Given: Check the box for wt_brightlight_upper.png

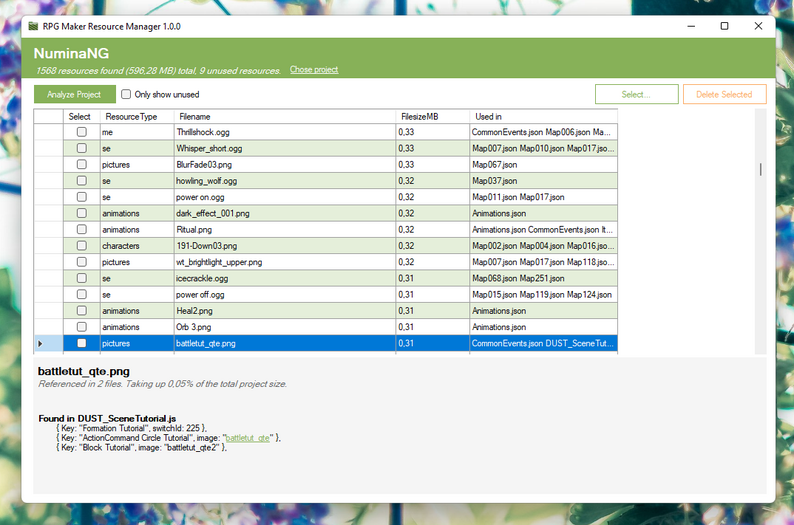Looking at the screenshot, I should pos(82,262).
